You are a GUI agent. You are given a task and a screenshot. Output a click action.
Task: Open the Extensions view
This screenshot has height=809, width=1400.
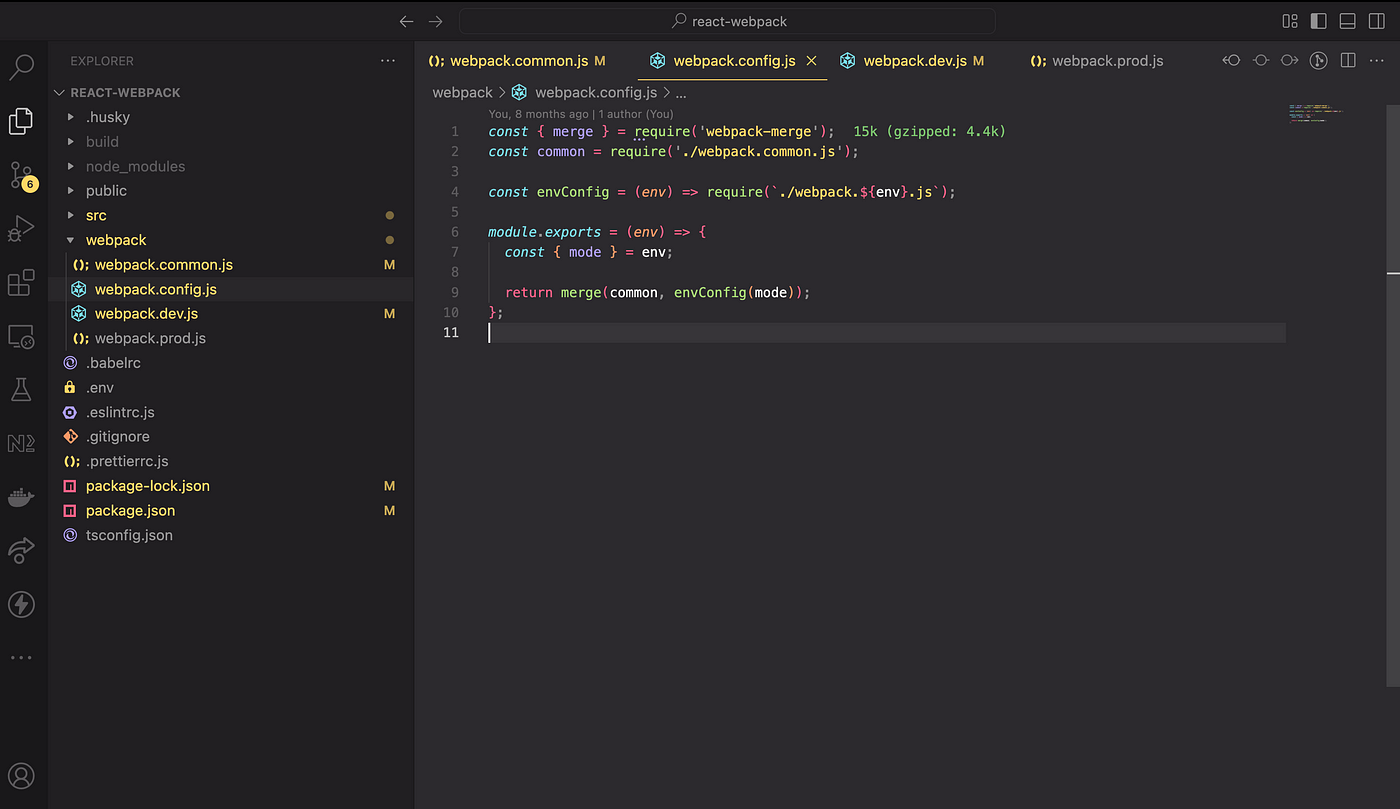click(21, 283)
